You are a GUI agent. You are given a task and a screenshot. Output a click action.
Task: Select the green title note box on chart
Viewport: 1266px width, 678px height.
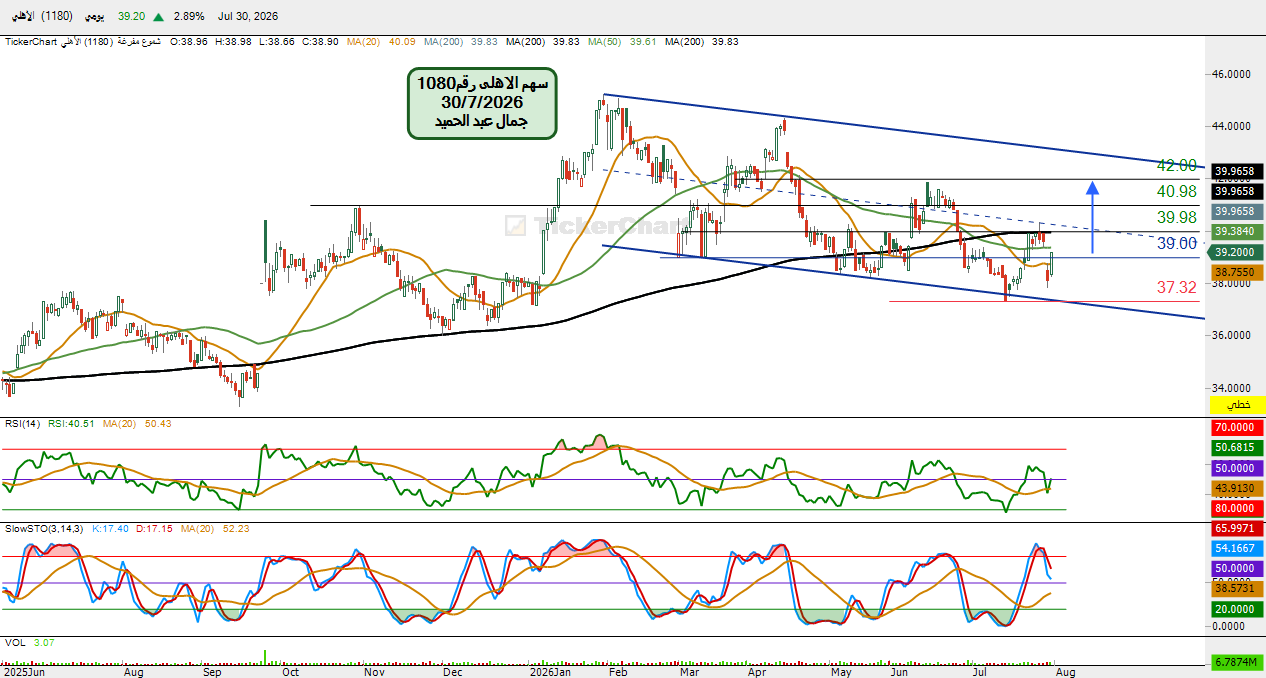[481, 103]
